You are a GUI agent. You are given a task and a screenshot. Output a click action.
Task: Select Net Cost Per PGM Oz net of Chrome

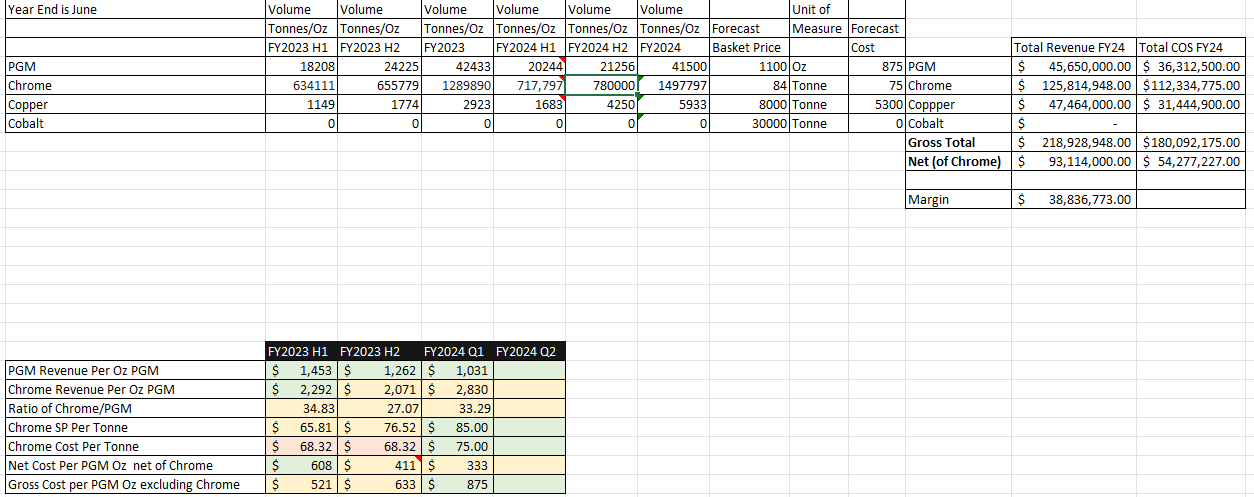point(135,466)
